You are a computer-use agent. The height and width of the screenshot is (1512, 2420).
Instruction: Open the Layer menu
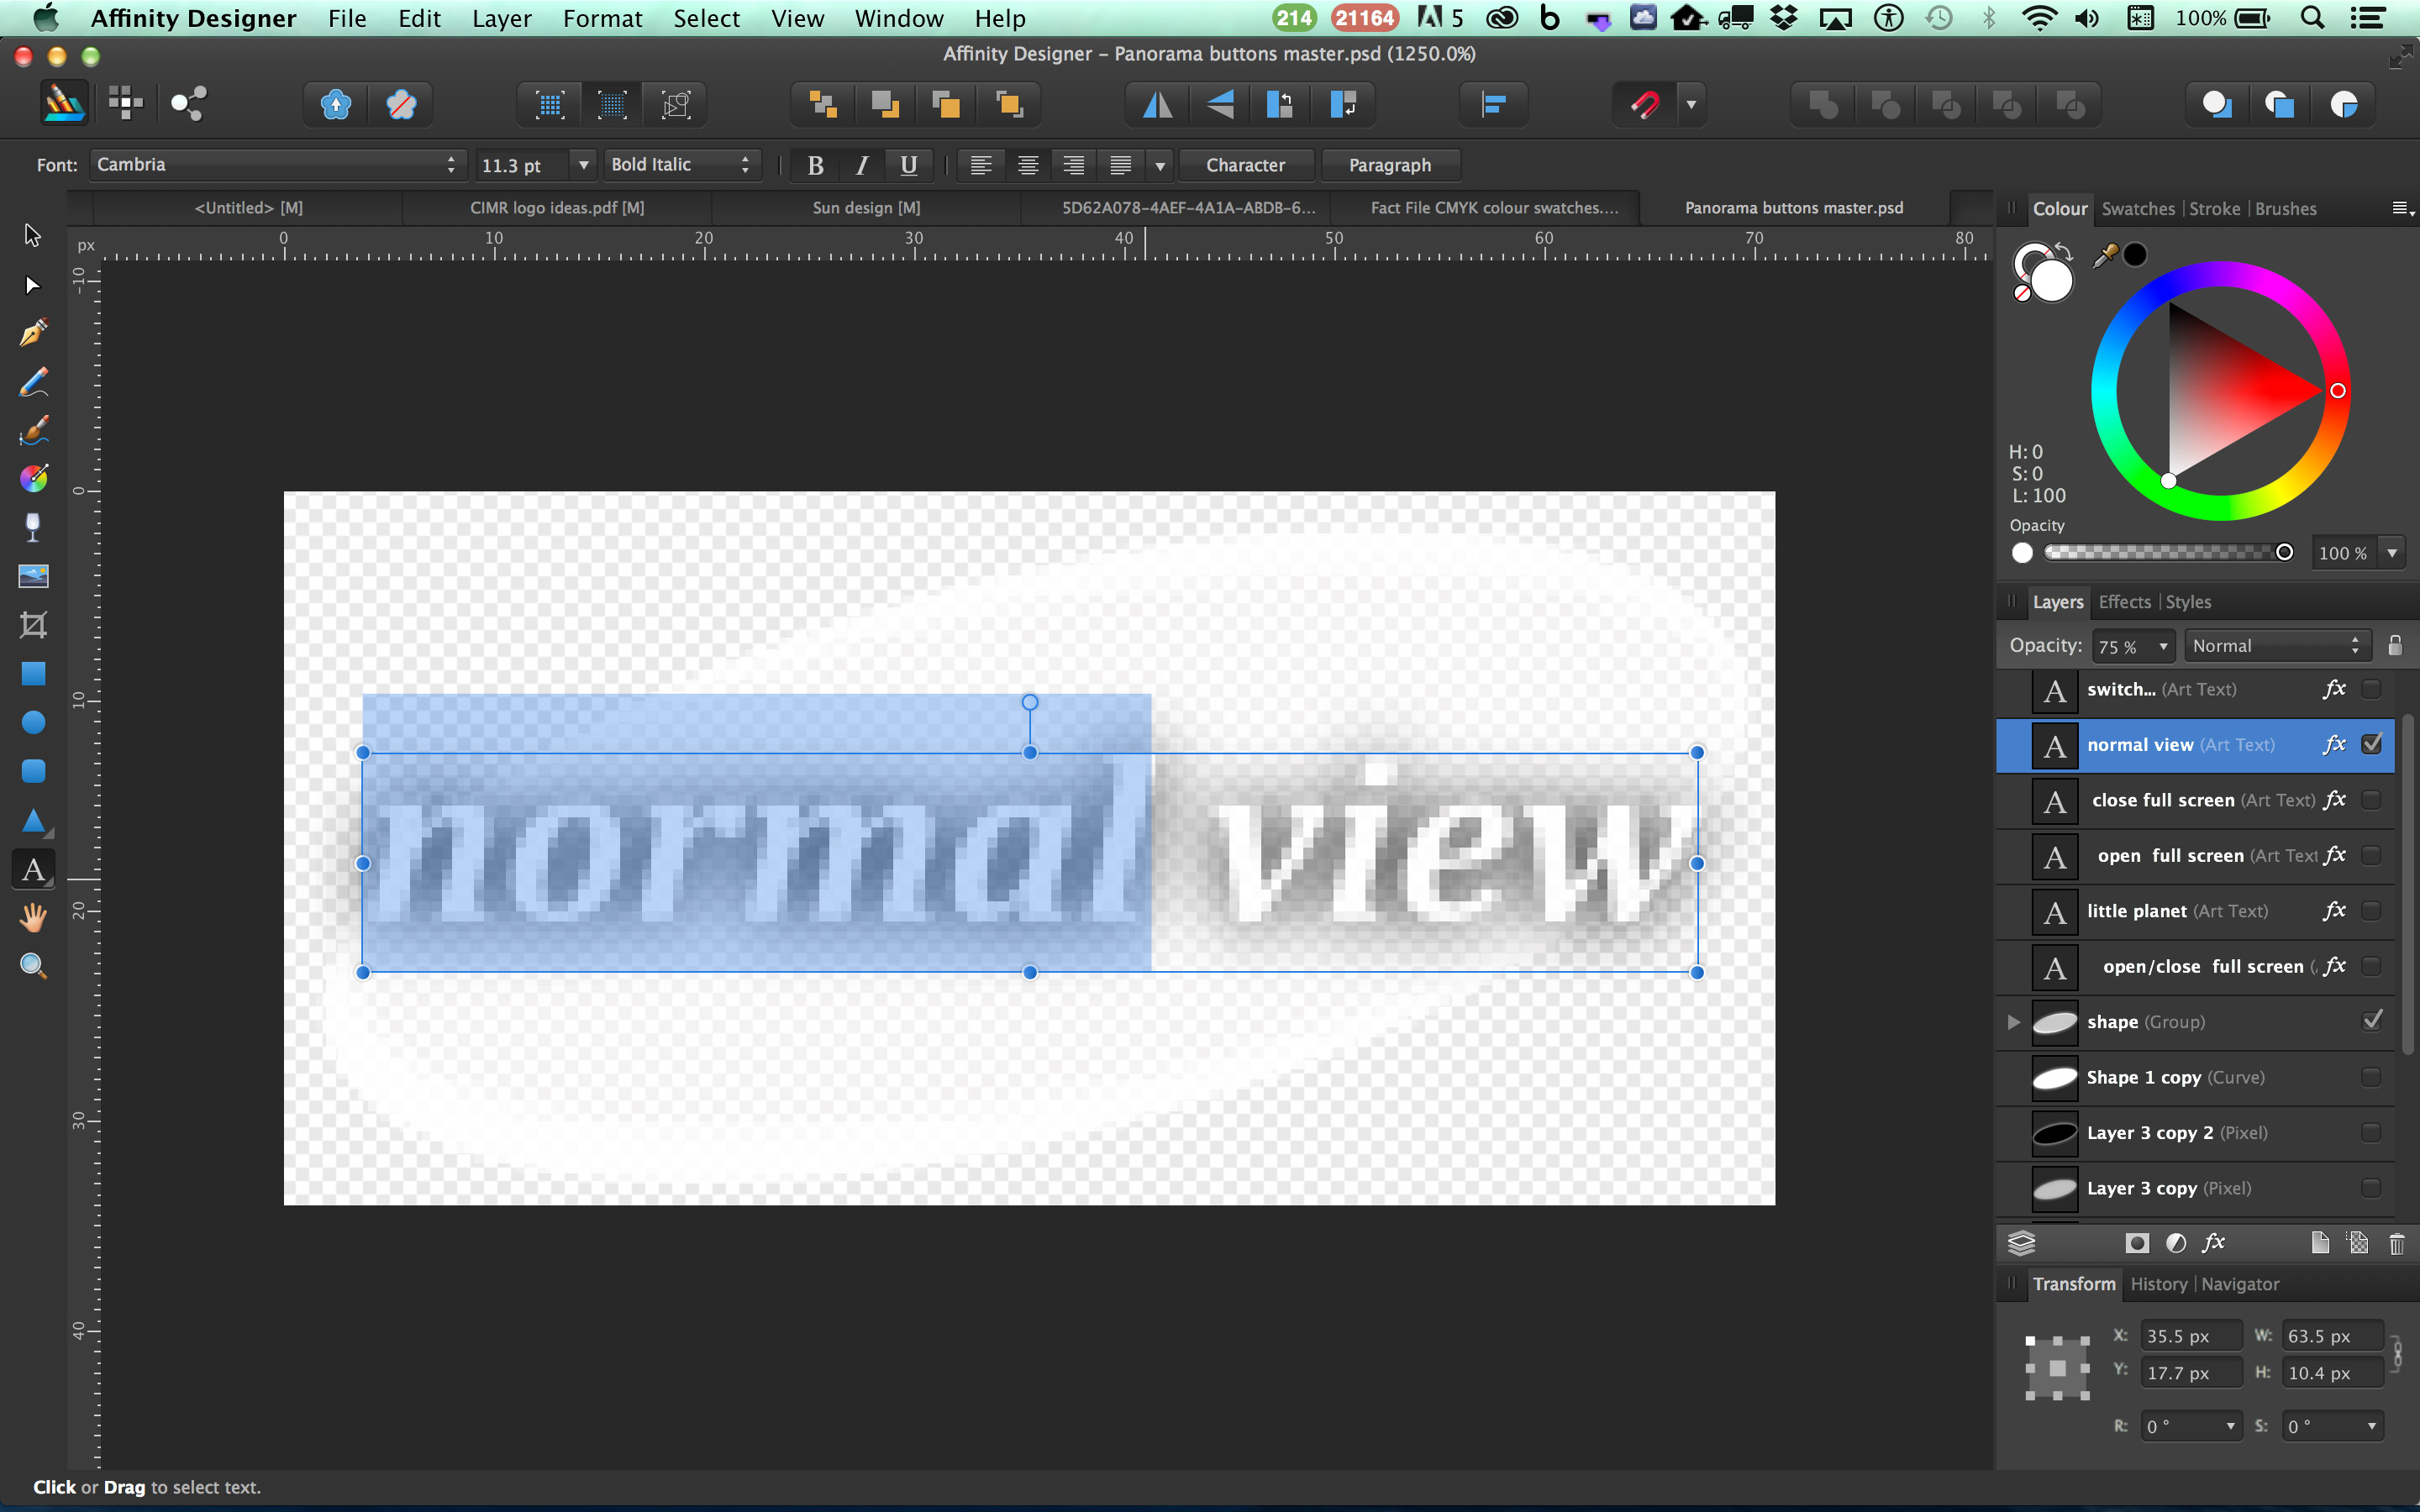(x=501, y=18)
